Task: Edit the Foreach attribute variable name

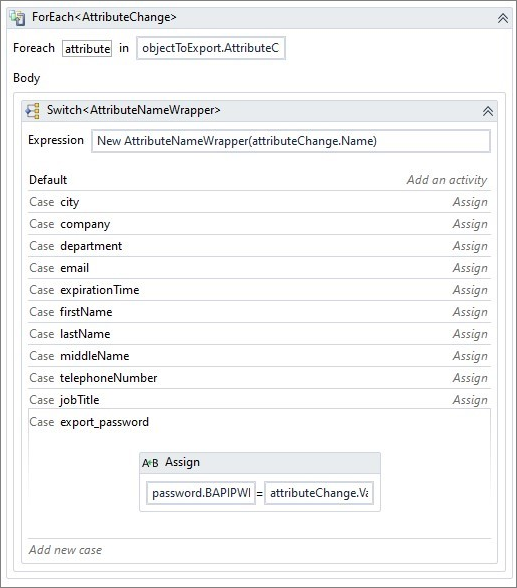Action: click(x=87, y=48)
